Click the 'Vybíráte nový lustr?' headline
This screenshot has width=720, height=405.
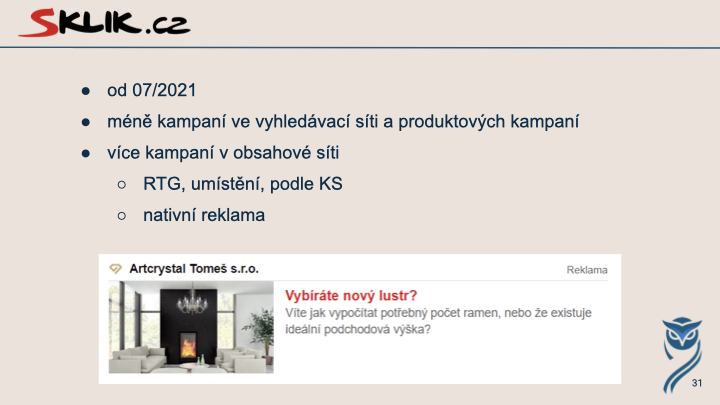tap(351, 295)
